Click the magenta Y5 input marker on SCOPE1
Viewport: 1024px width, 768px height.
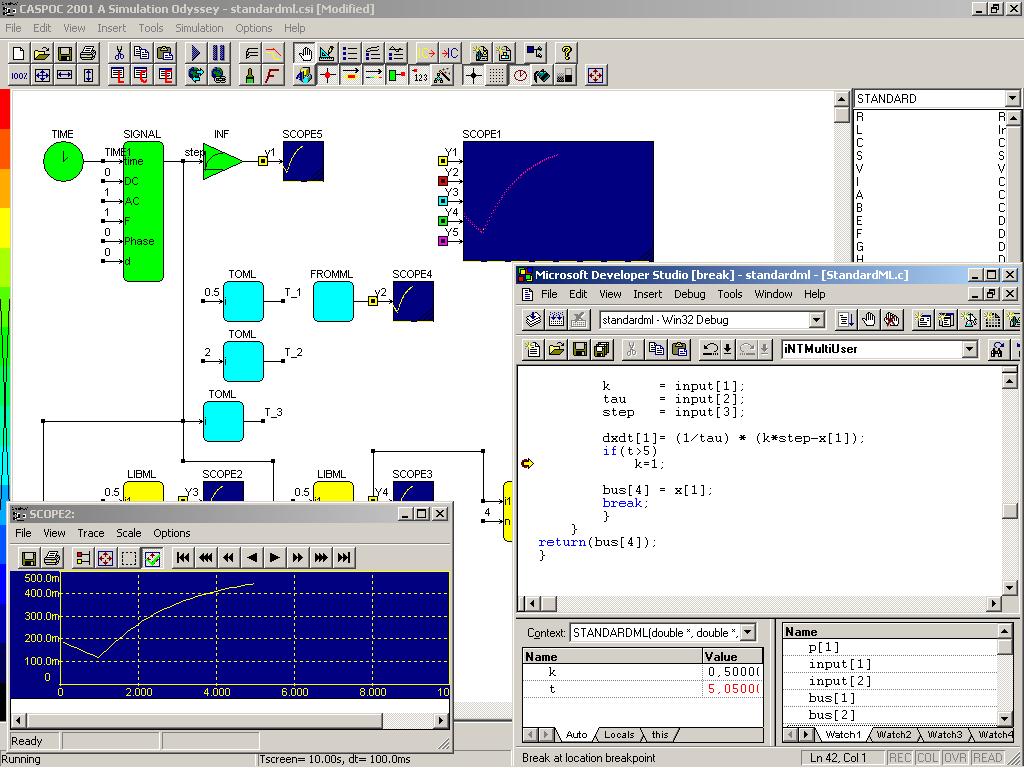tap(443, 241)
